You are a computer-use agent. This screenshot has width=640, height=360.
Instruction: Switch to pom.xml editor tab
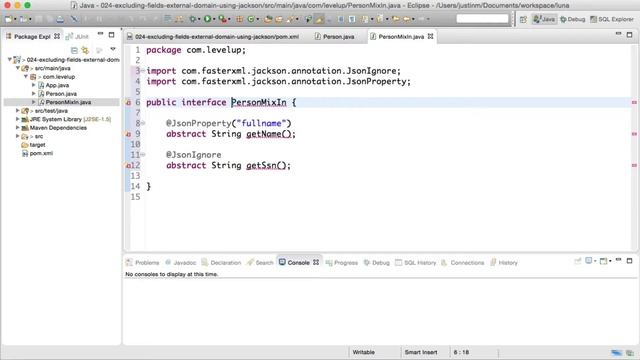[x=213, y=37]
